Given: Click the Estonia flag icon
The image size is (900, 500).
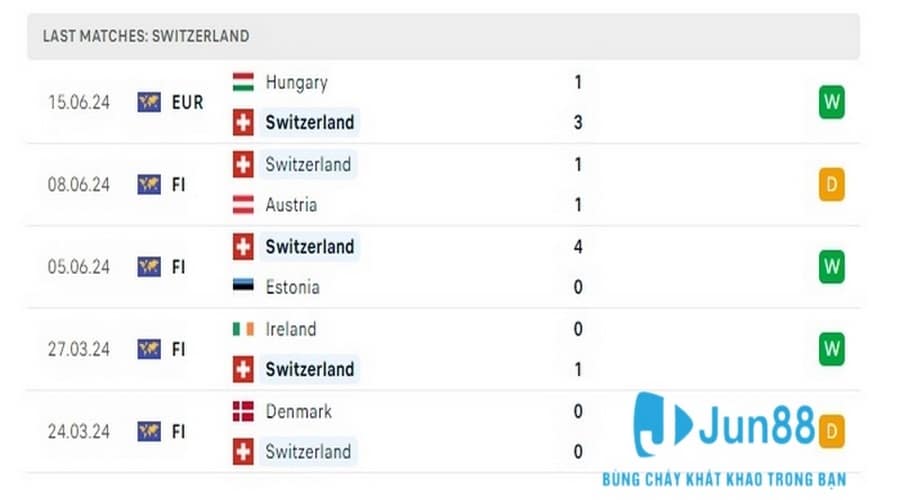Looking at the screenshot, I should [x=243, y=287].
